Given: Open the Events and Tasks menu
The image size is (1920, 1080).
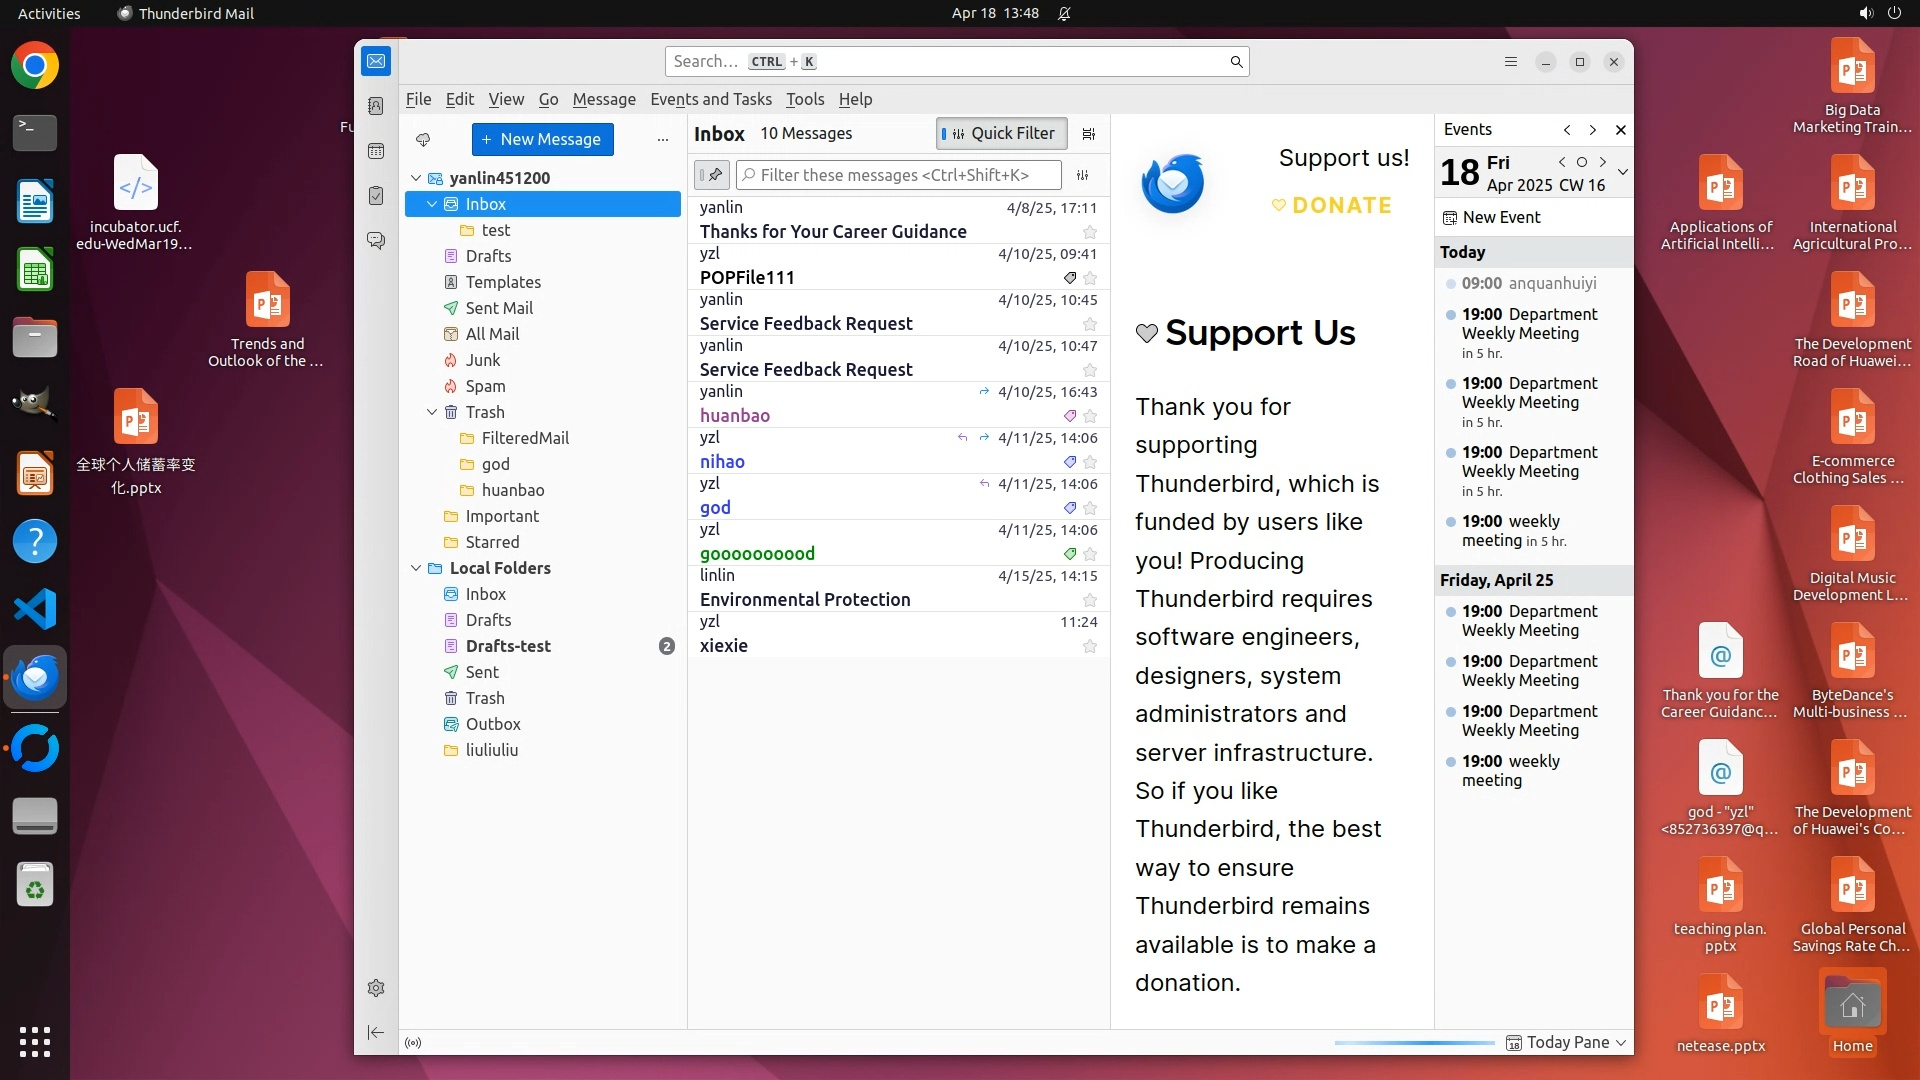Looking at the screenshot, I should coord(710,99).
